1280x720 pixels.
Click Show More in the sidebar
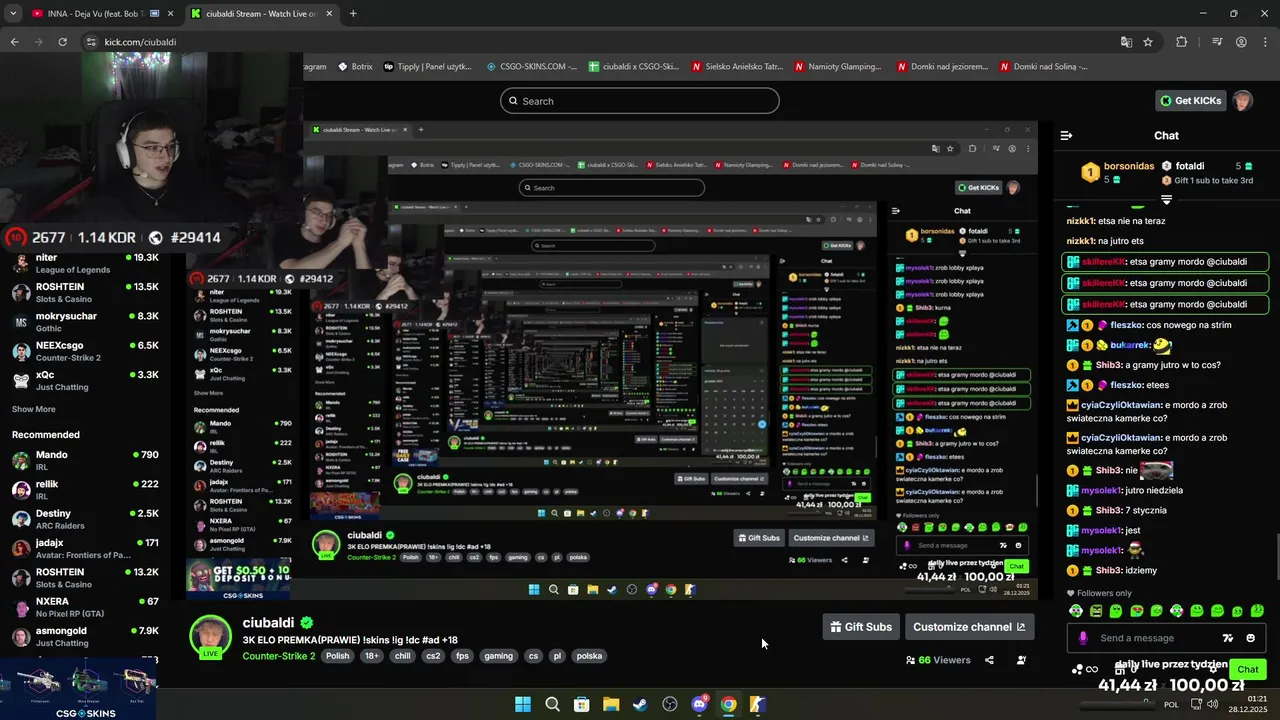[34, 409]
